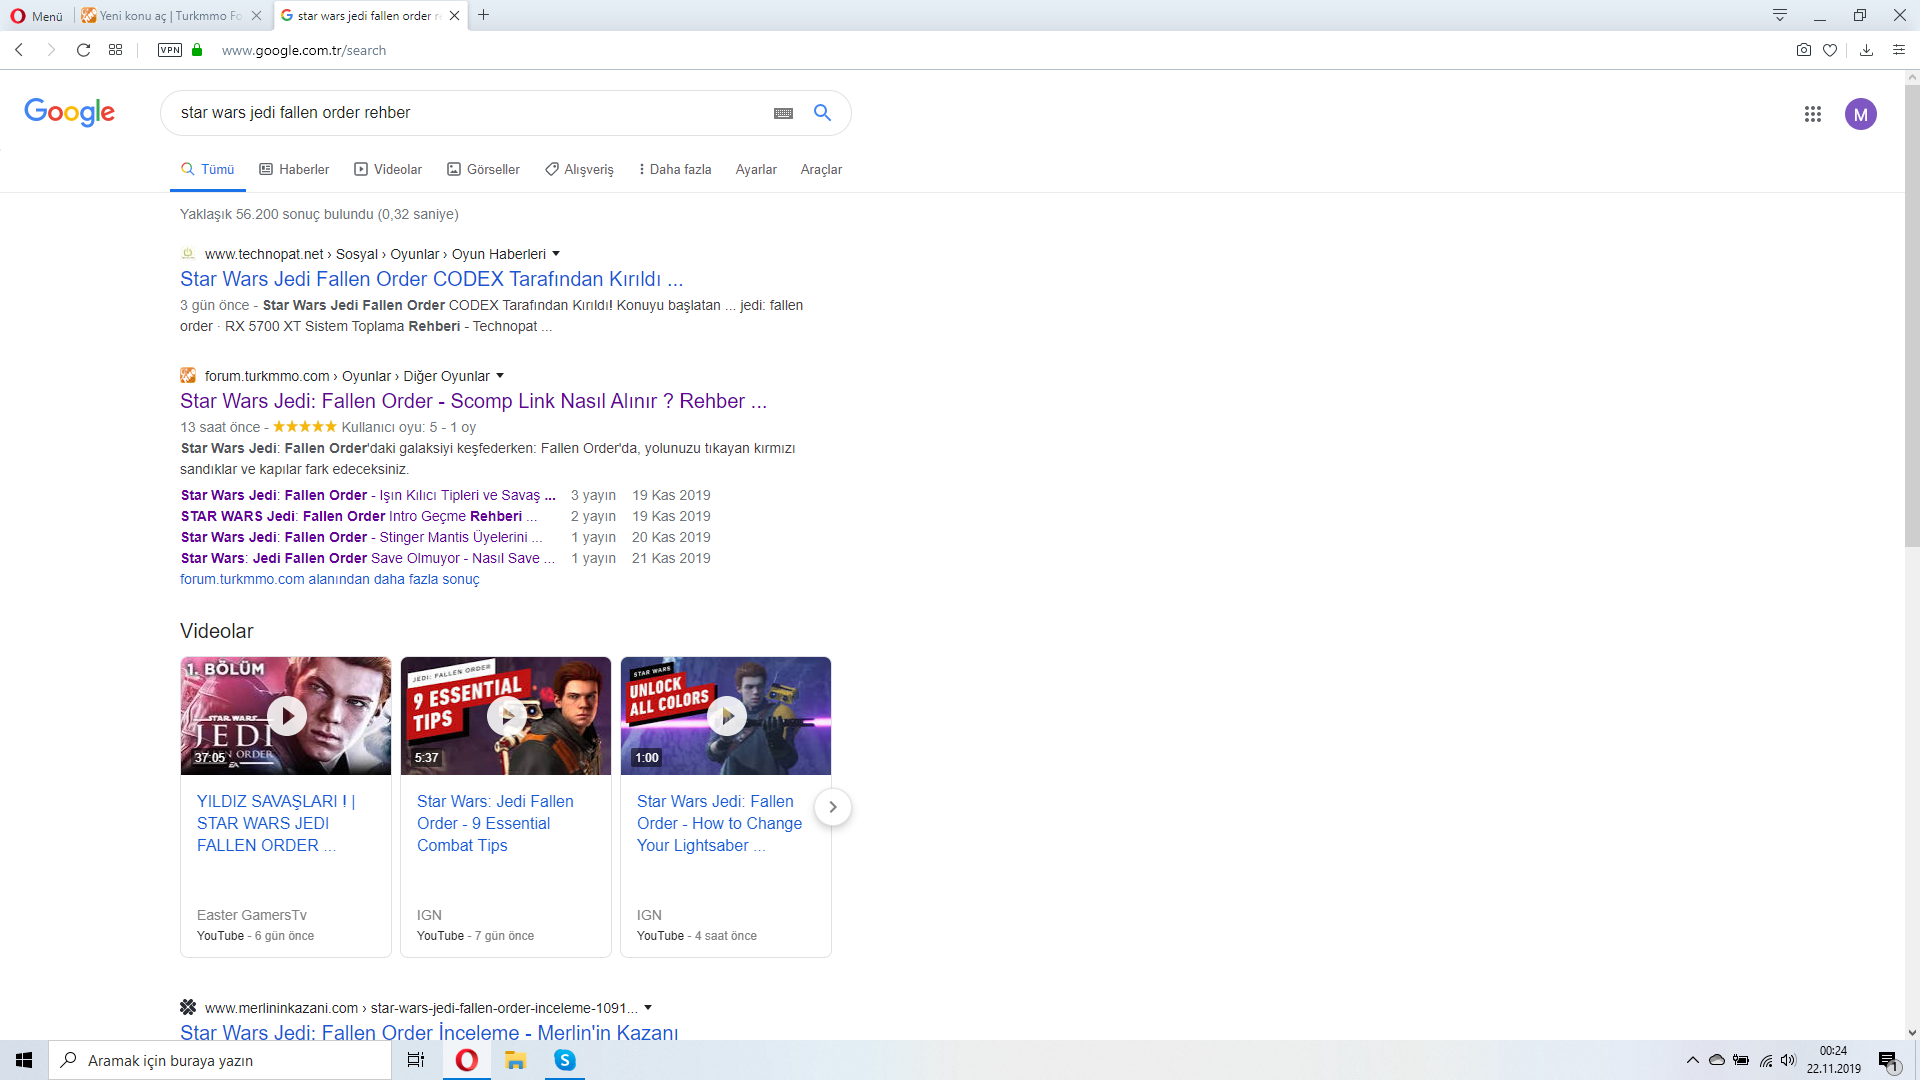Viewport: 1920px width, 1080px height.
Task: Open Stinger Mantis Üyelerini sublink
Action: coord(361,537)
